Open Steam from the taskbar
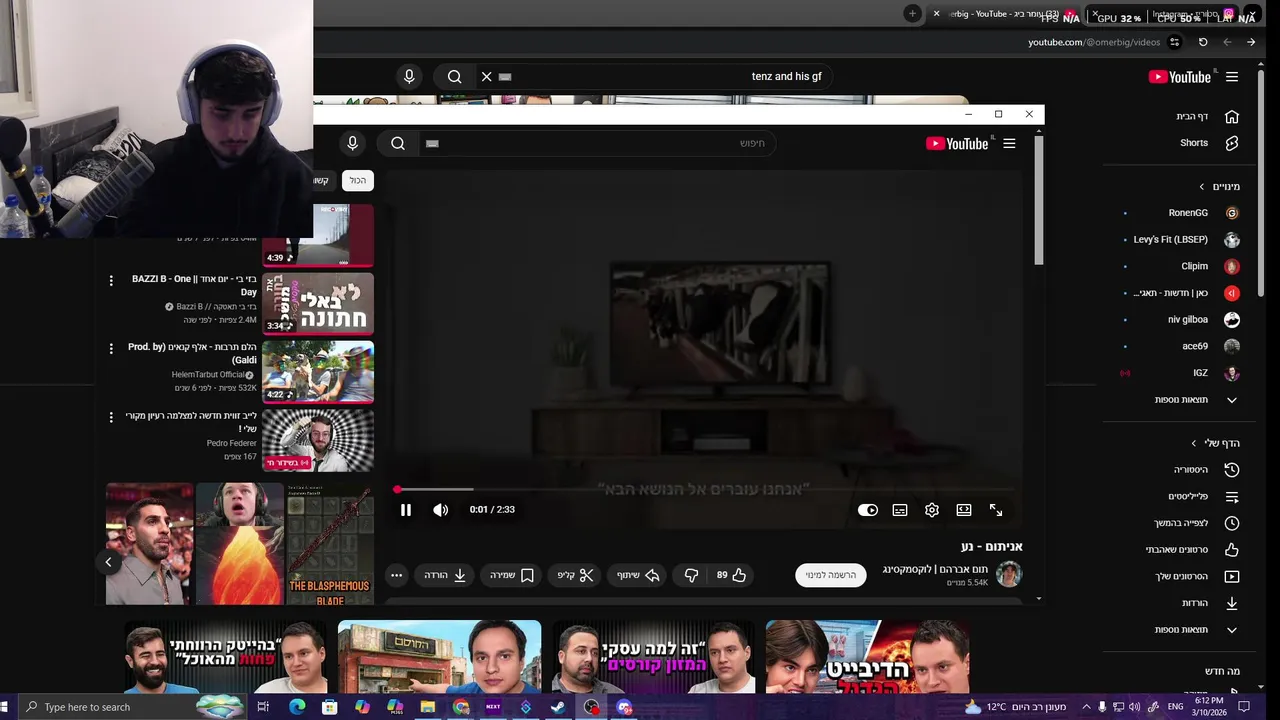The width and height of the screenshot is (1280, 720). (558, 707)
